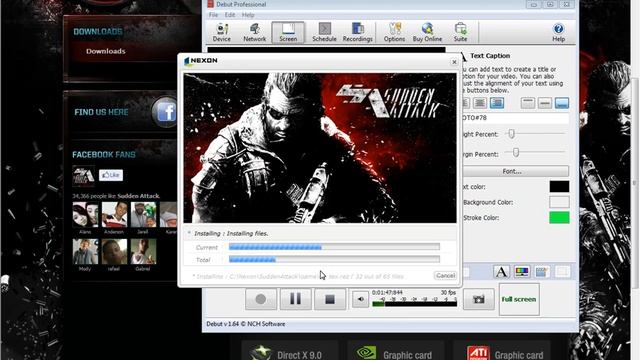Image resolution: width=640 pixels, height=360 pixels.
Task: Pick the green Stroke Color swatch
Action: (x=559, y=218)
